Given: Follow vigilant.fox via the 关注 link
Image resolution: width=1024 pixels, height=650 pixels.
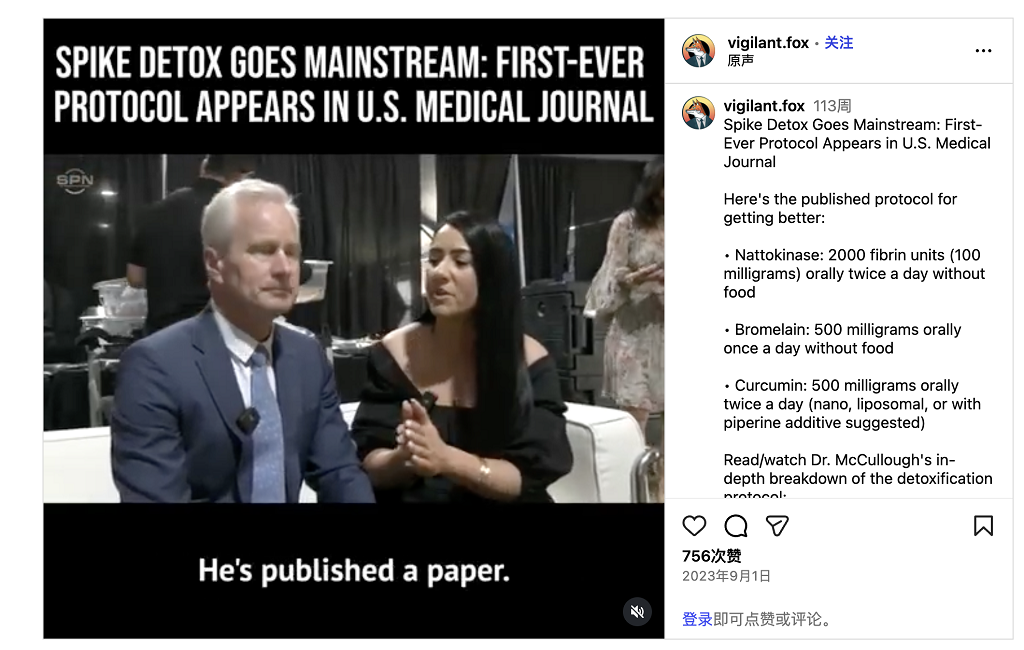Looking at the screenshot, I should (x=839, y=42).
